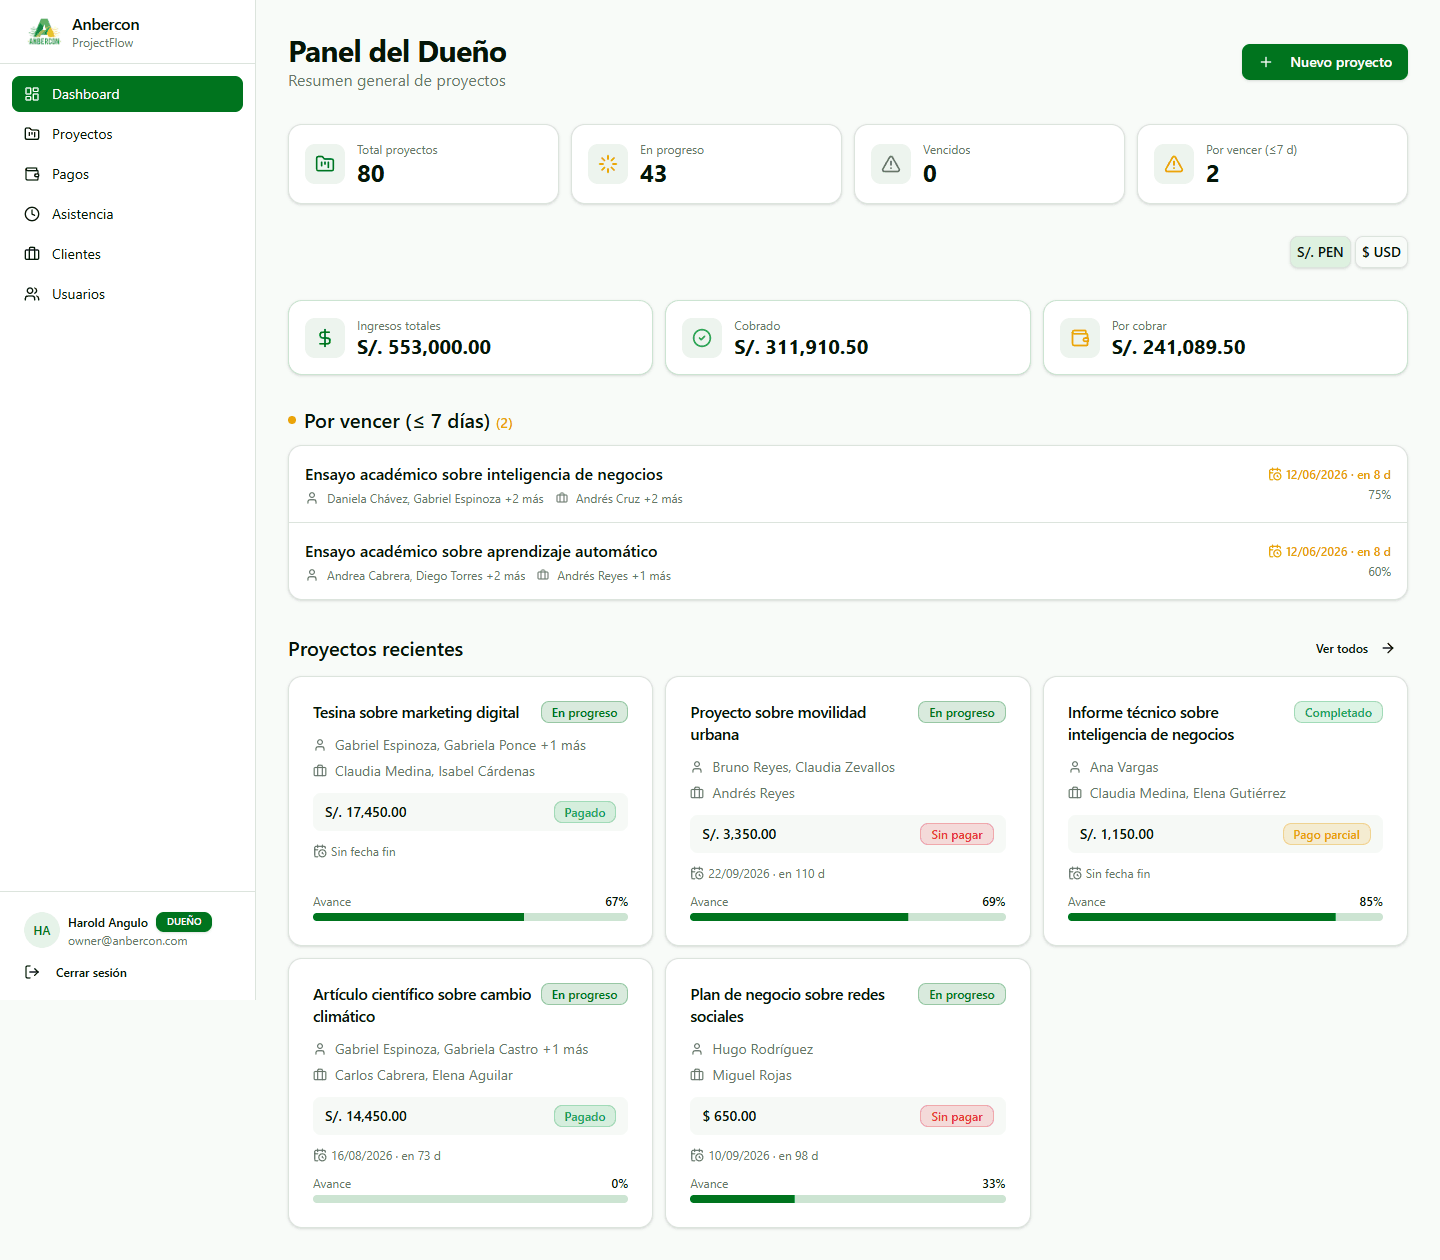Click the $ 650.00 amount on redes sociales card
The height and width of the screenshot is (1260, 1440).
[729, 1117]
